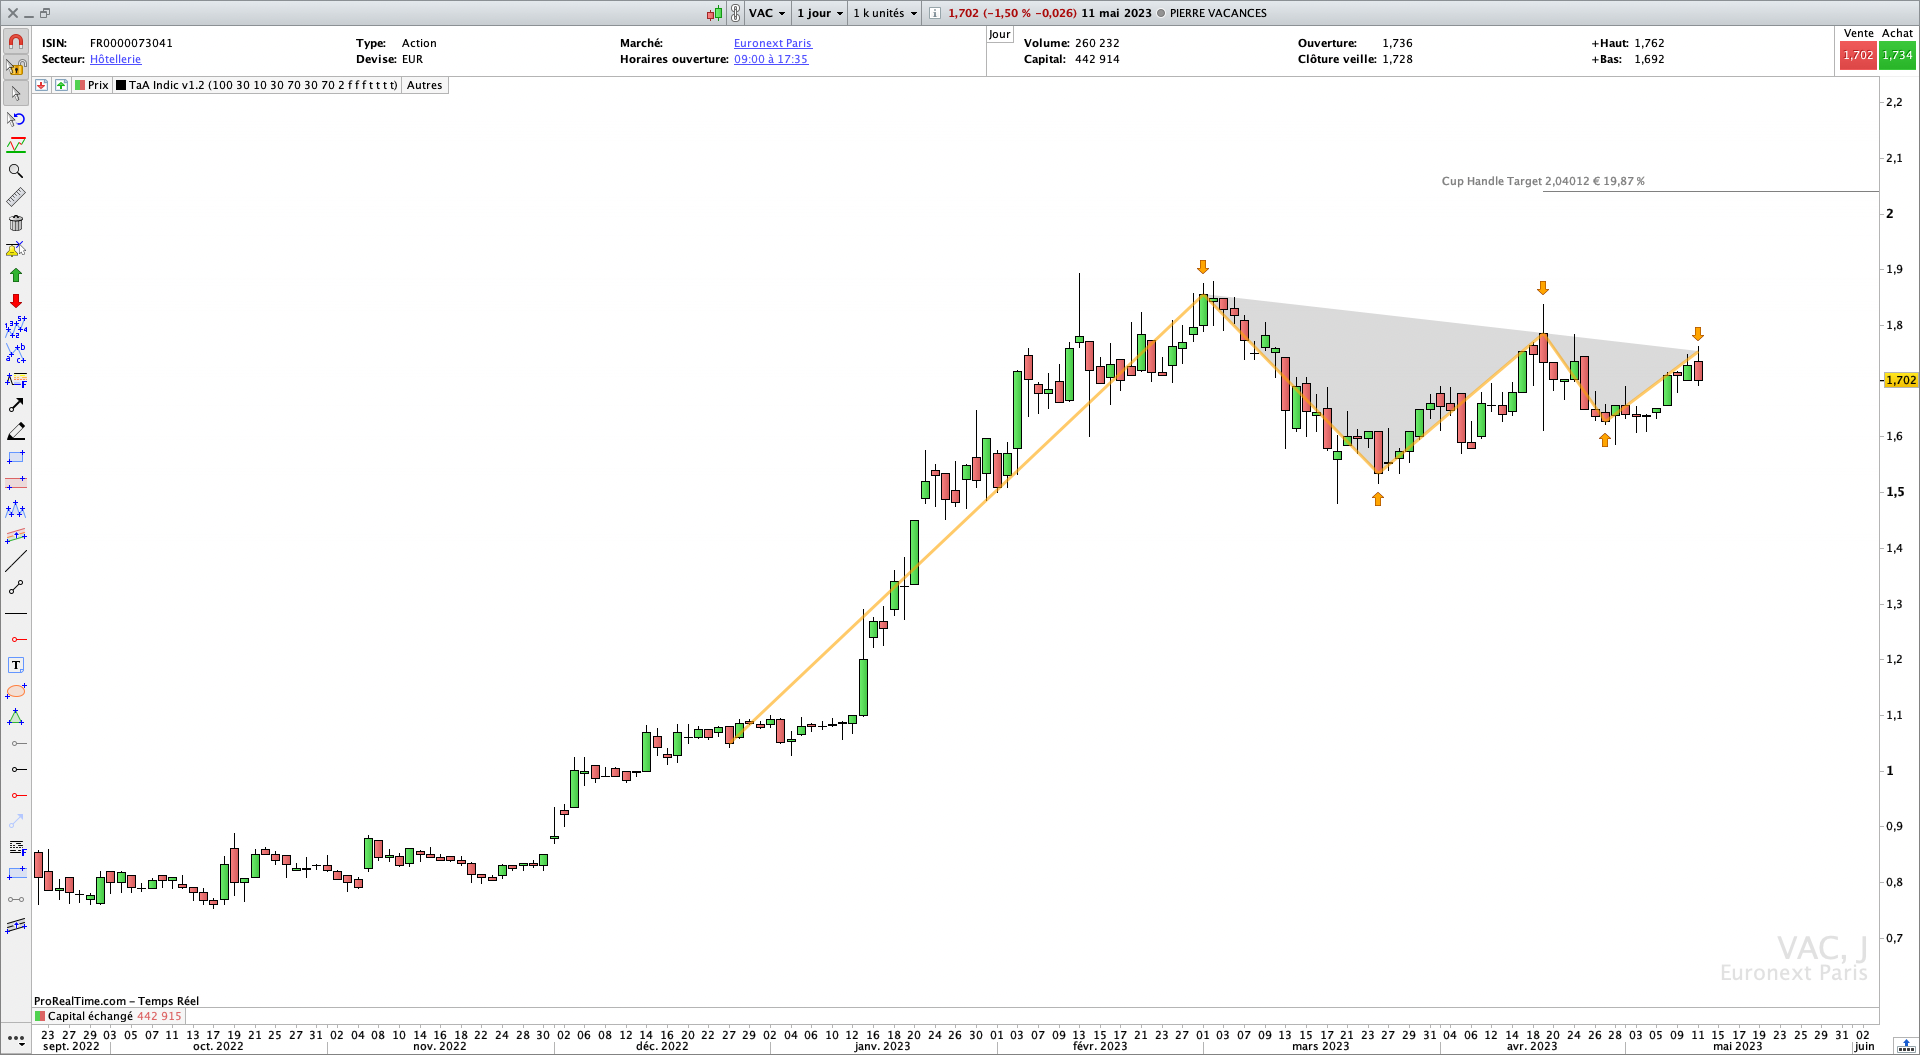Open the Capital échangé indicator label
Viewport: 1920px width, 1055px height.
[x=108, y=1016]
